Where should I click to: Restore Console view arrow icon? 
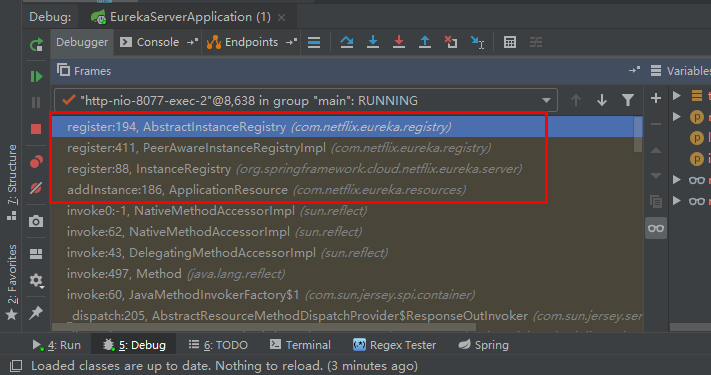pyautogui.click(x=192, y=42)
